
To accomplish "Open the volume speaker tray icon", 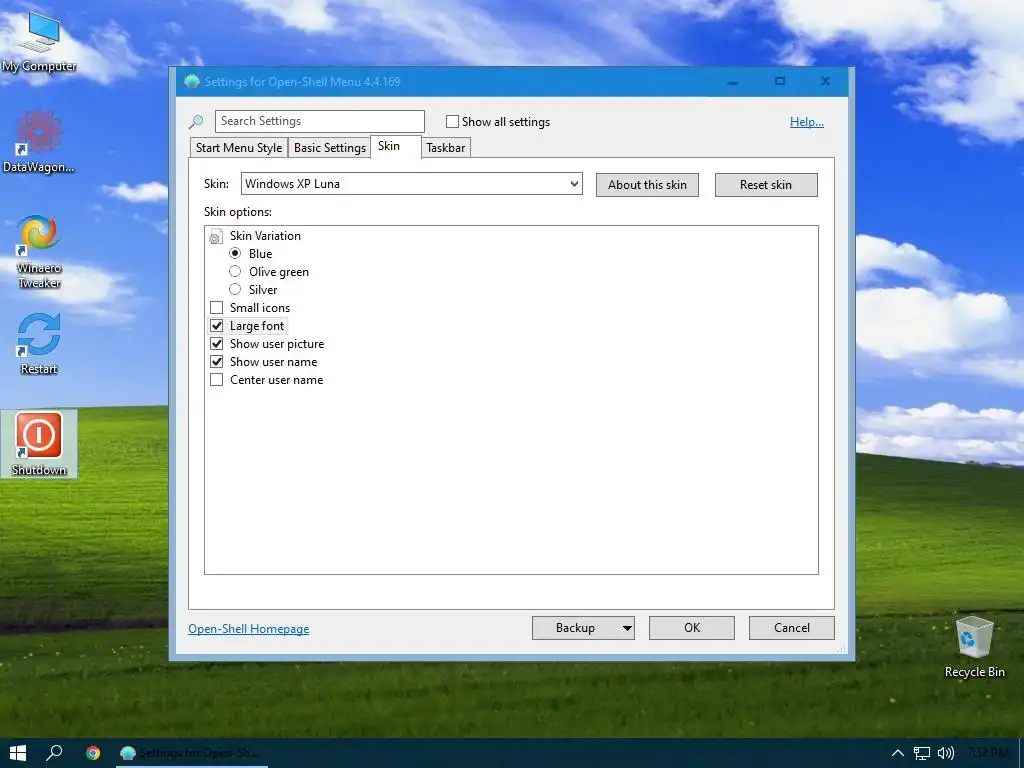I will [x=946, y=754].
